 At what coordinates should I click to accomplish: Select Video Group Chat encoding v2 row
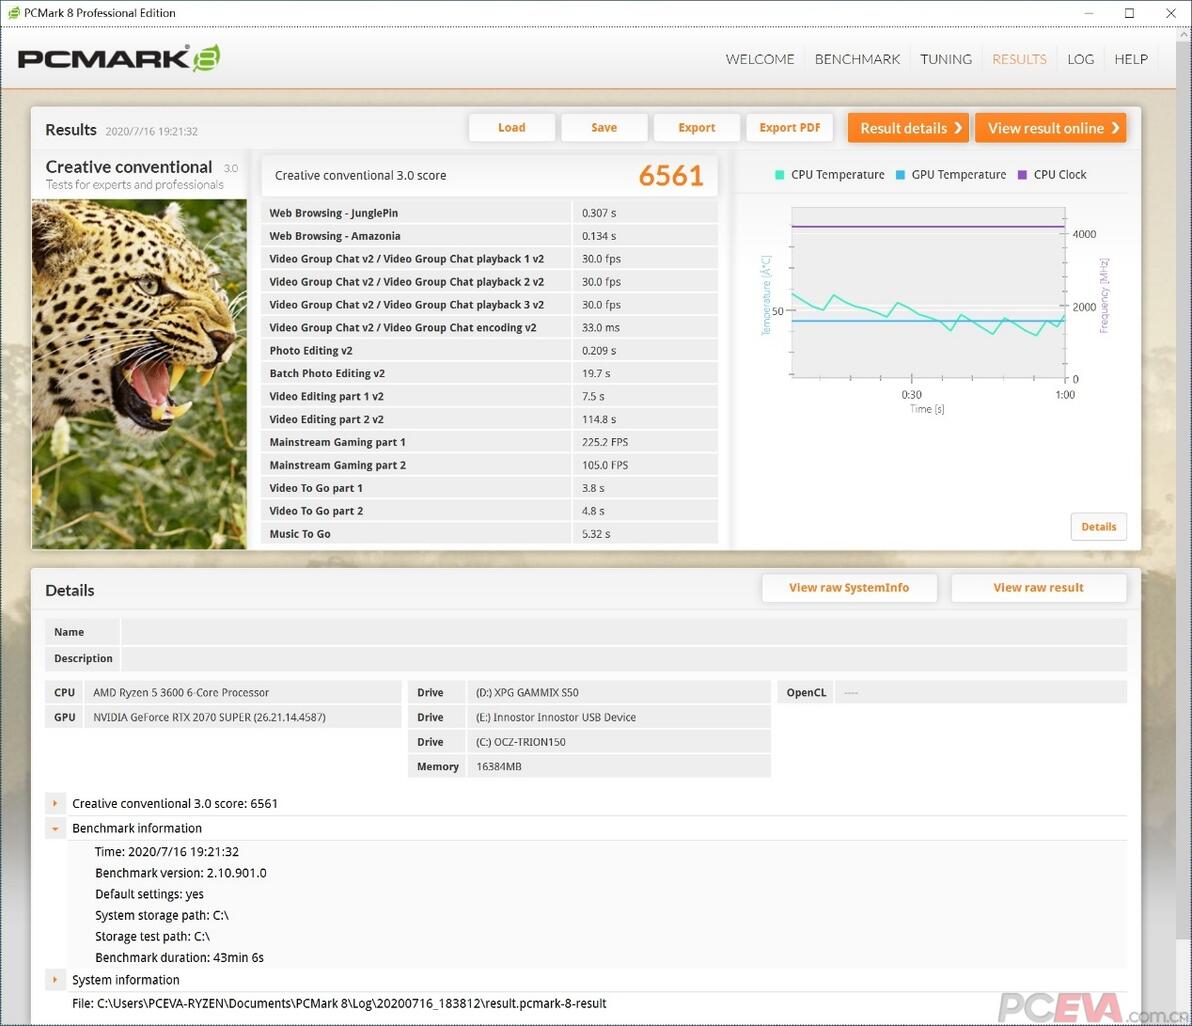coord(490,328)
